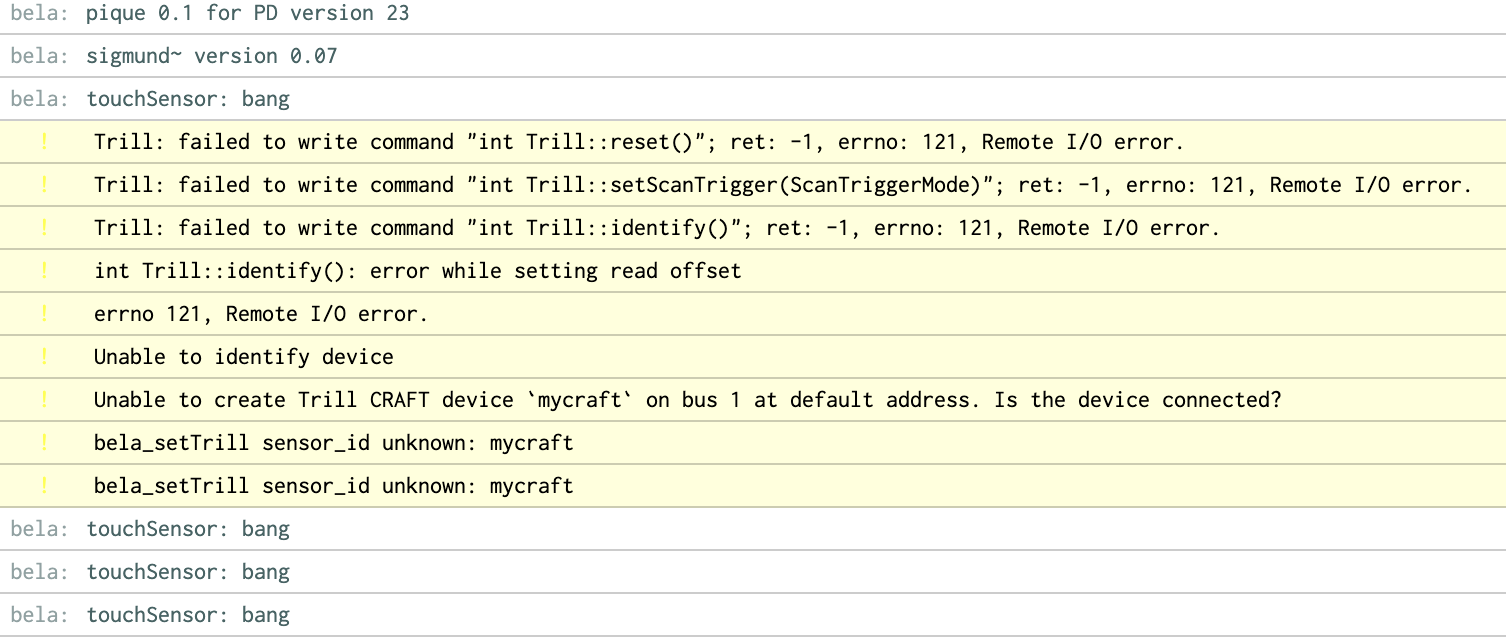This screenshot has width=1506, height=638.
Task: Click the warning icon beside Trill::reset() error
Action: pos(44,142)
